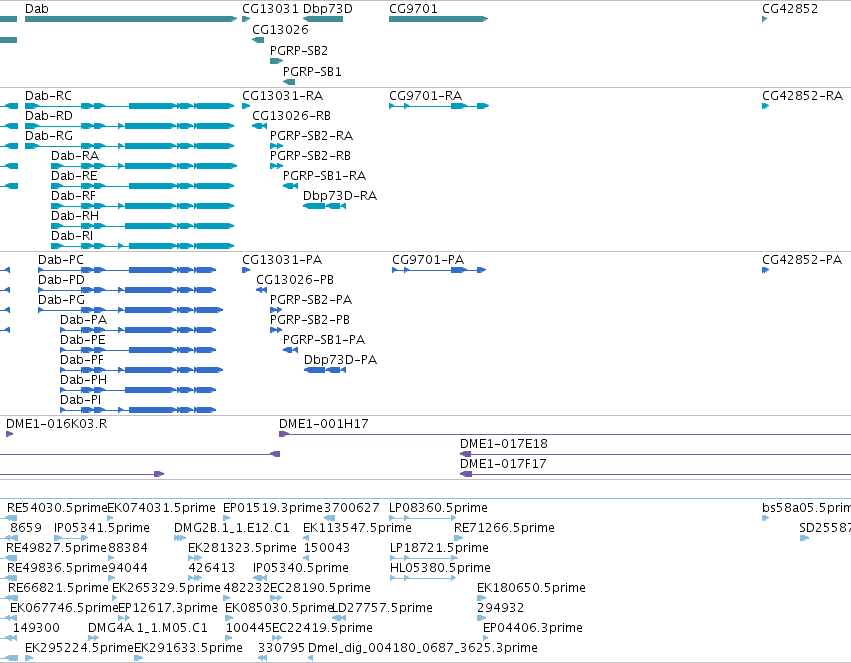
Task: Click transcript Dab-RE label
Action: point(74,176)
